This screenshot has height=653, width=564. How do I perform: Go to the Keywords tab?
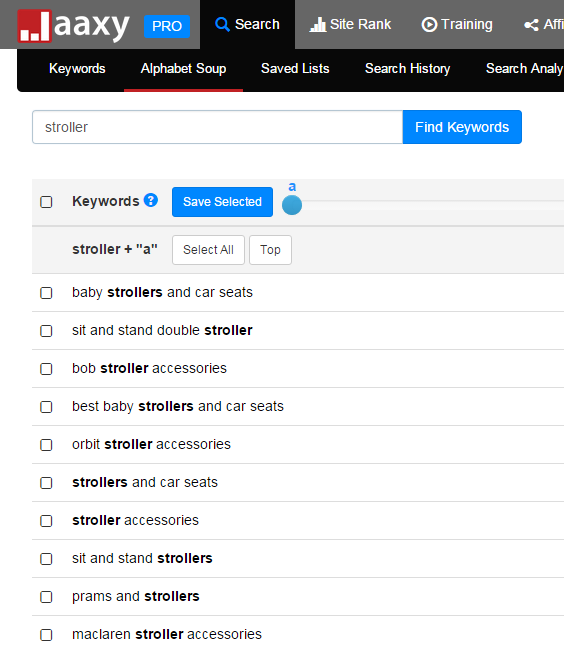pyautogui.click(x=77, y=68)
